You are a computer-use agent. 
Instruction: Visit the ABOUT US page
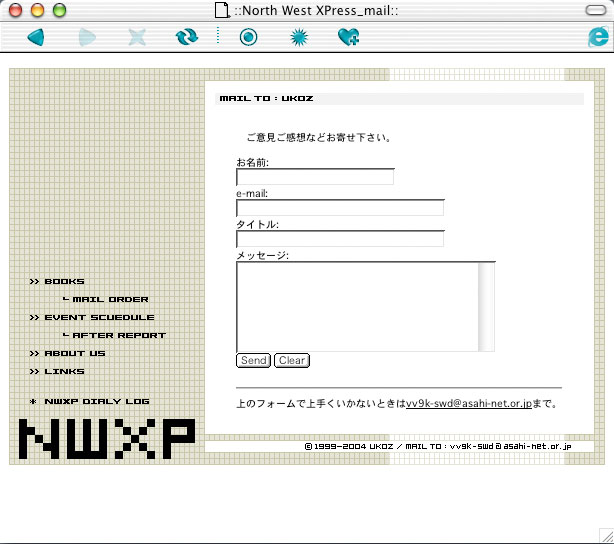click(74, 354)
